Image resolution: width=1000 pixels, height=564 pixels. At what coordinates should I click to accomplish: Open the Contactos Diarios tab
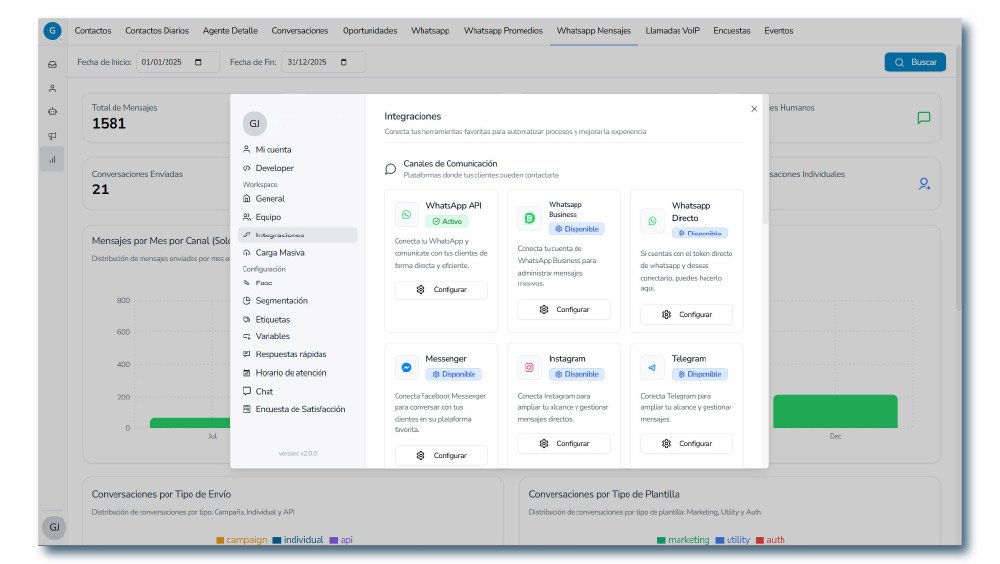pyautogui.click(x=157, y=31)
